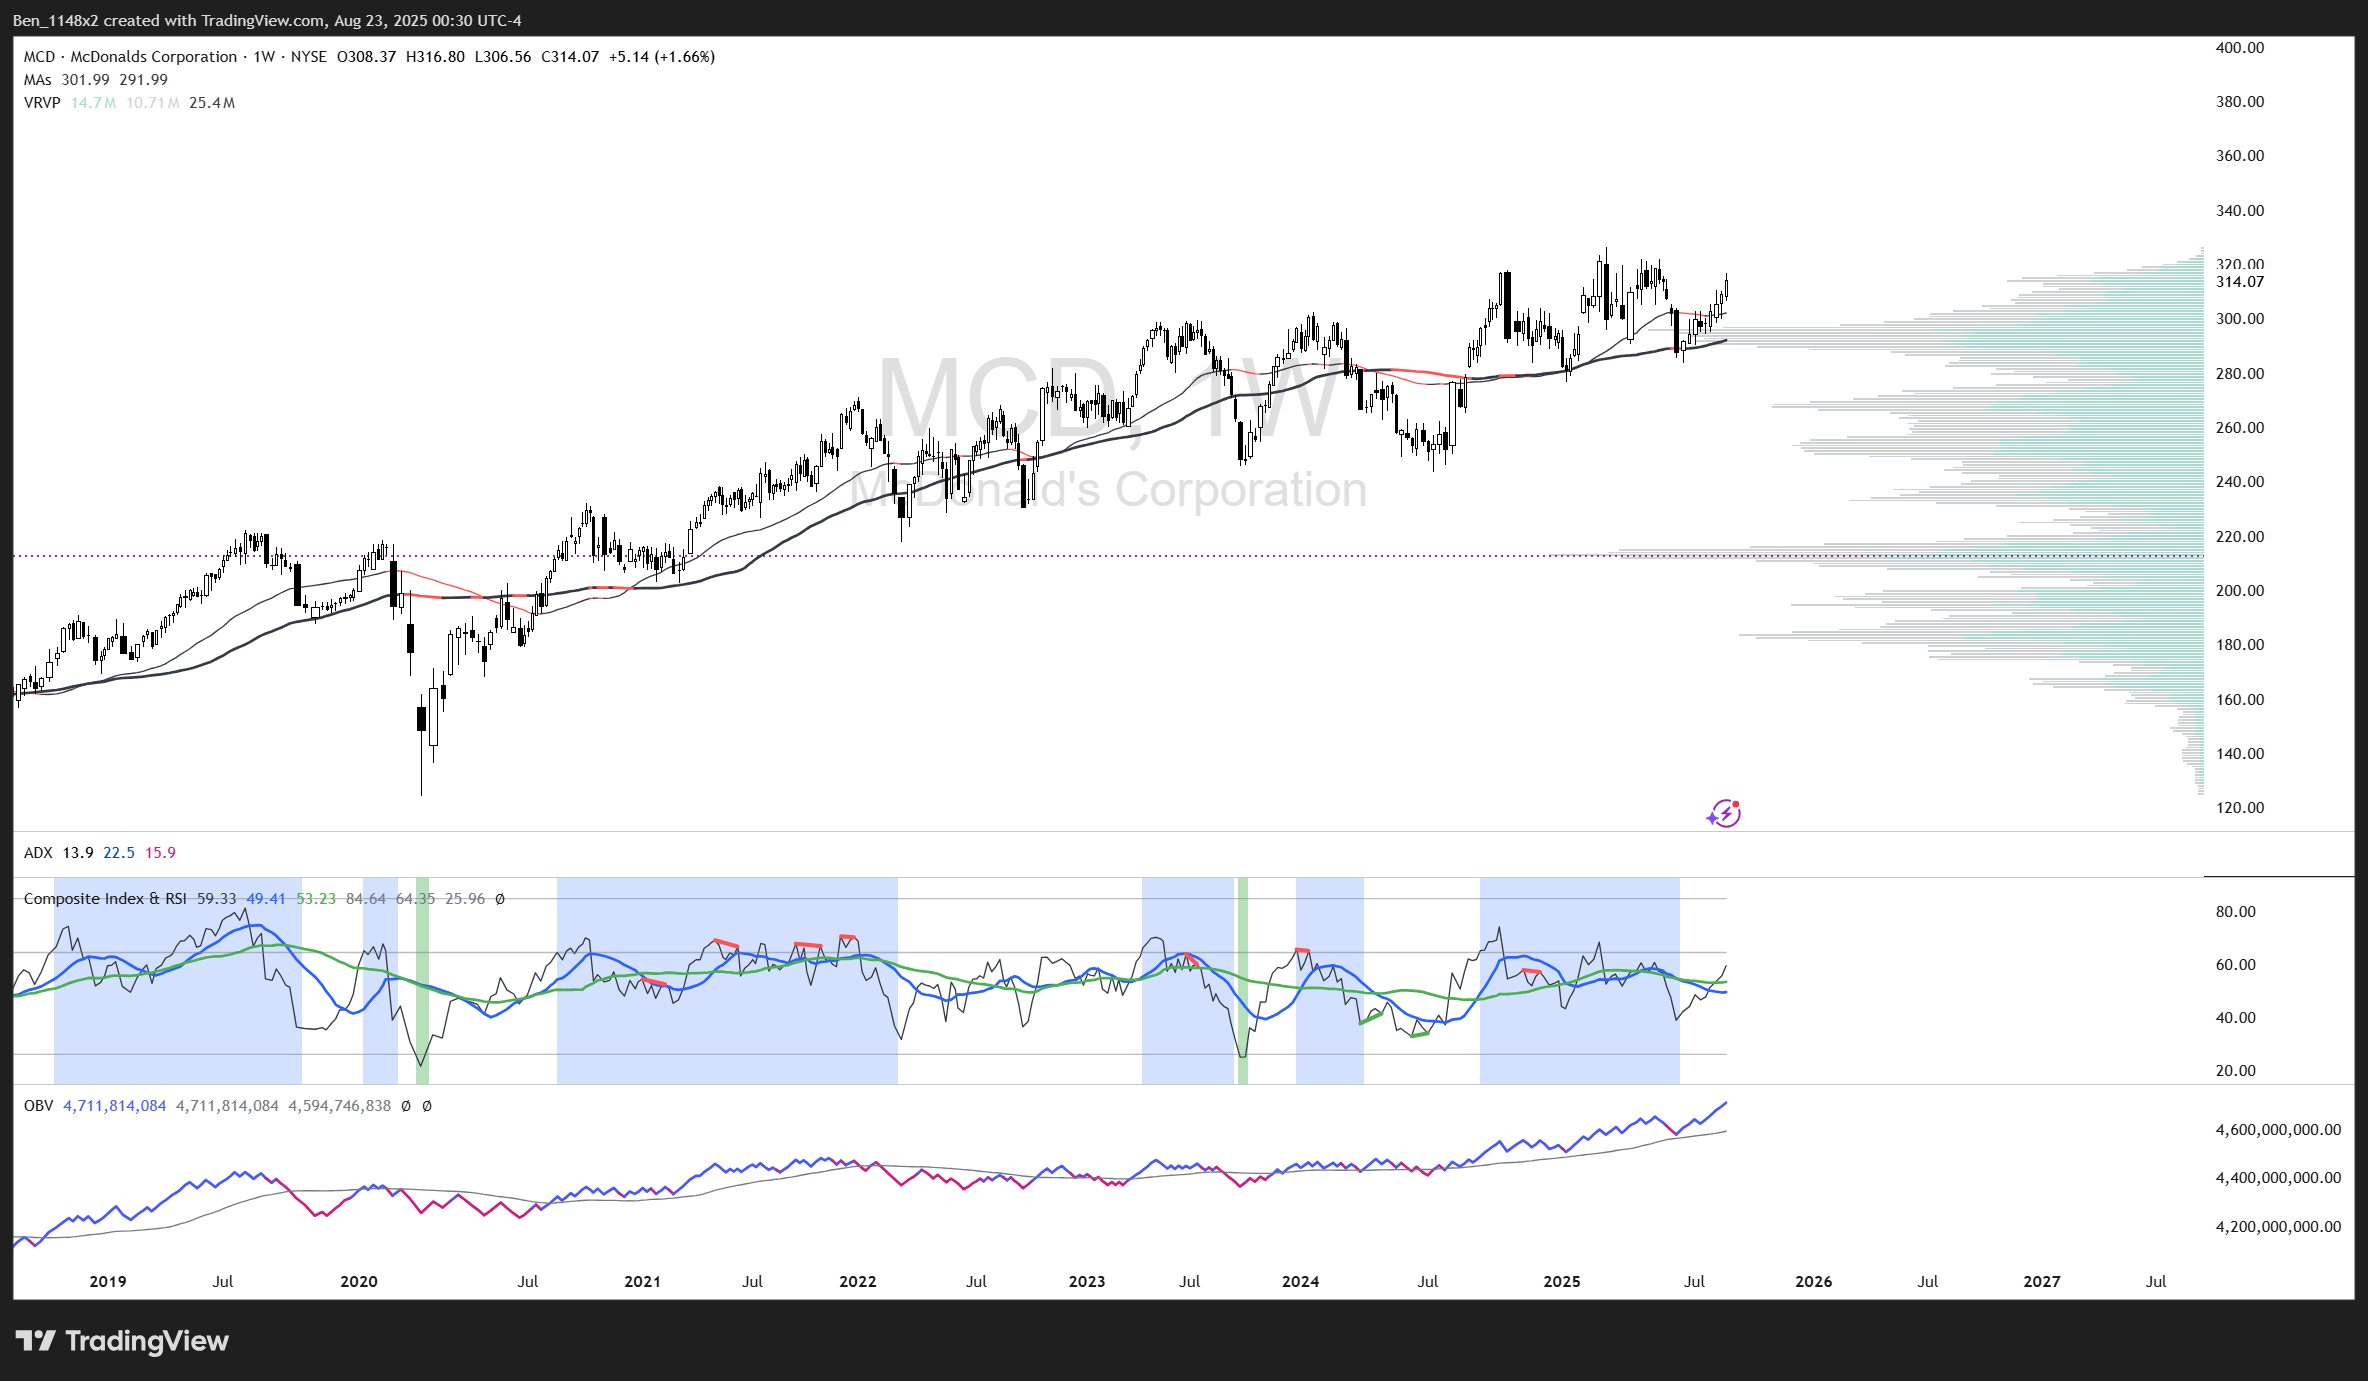Screen dimensions: 2368x1381
Task: Click the +5.14 (+1.66%) change value
Action: point(661,57)
